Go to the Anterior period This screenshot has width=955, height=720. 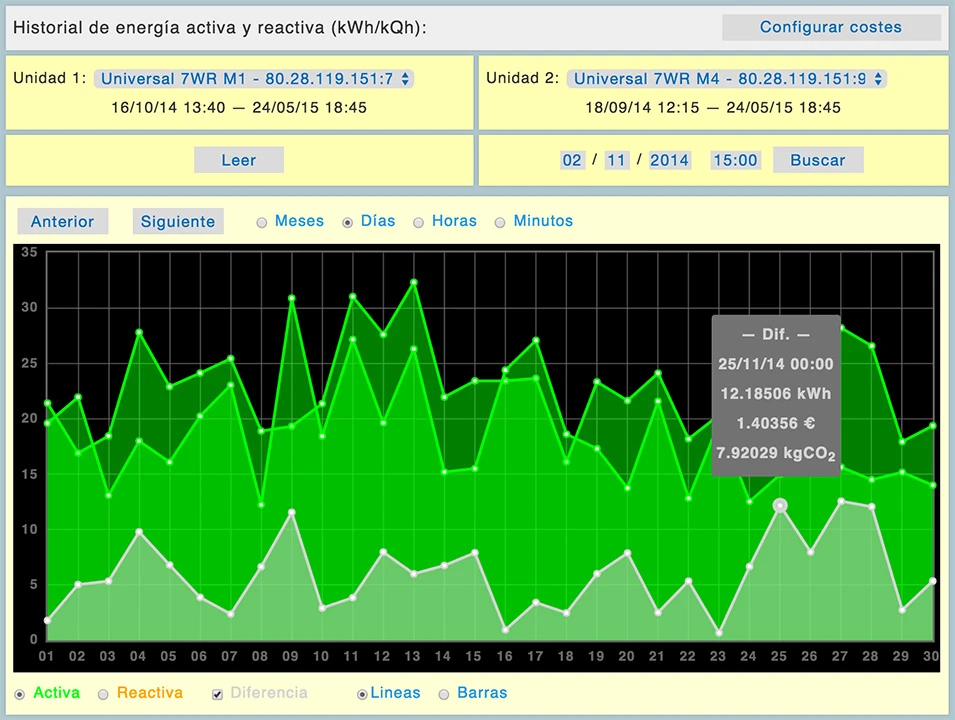[62, 222]
